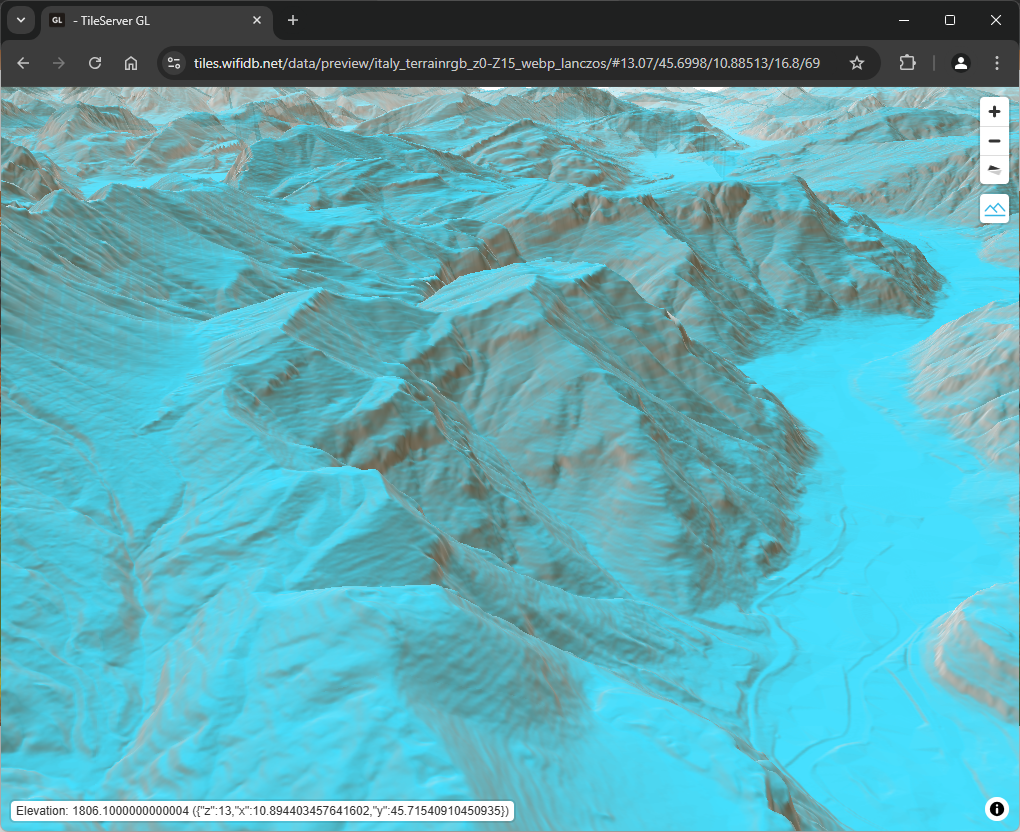Open the Chrome profile menu

pos(960,63)
